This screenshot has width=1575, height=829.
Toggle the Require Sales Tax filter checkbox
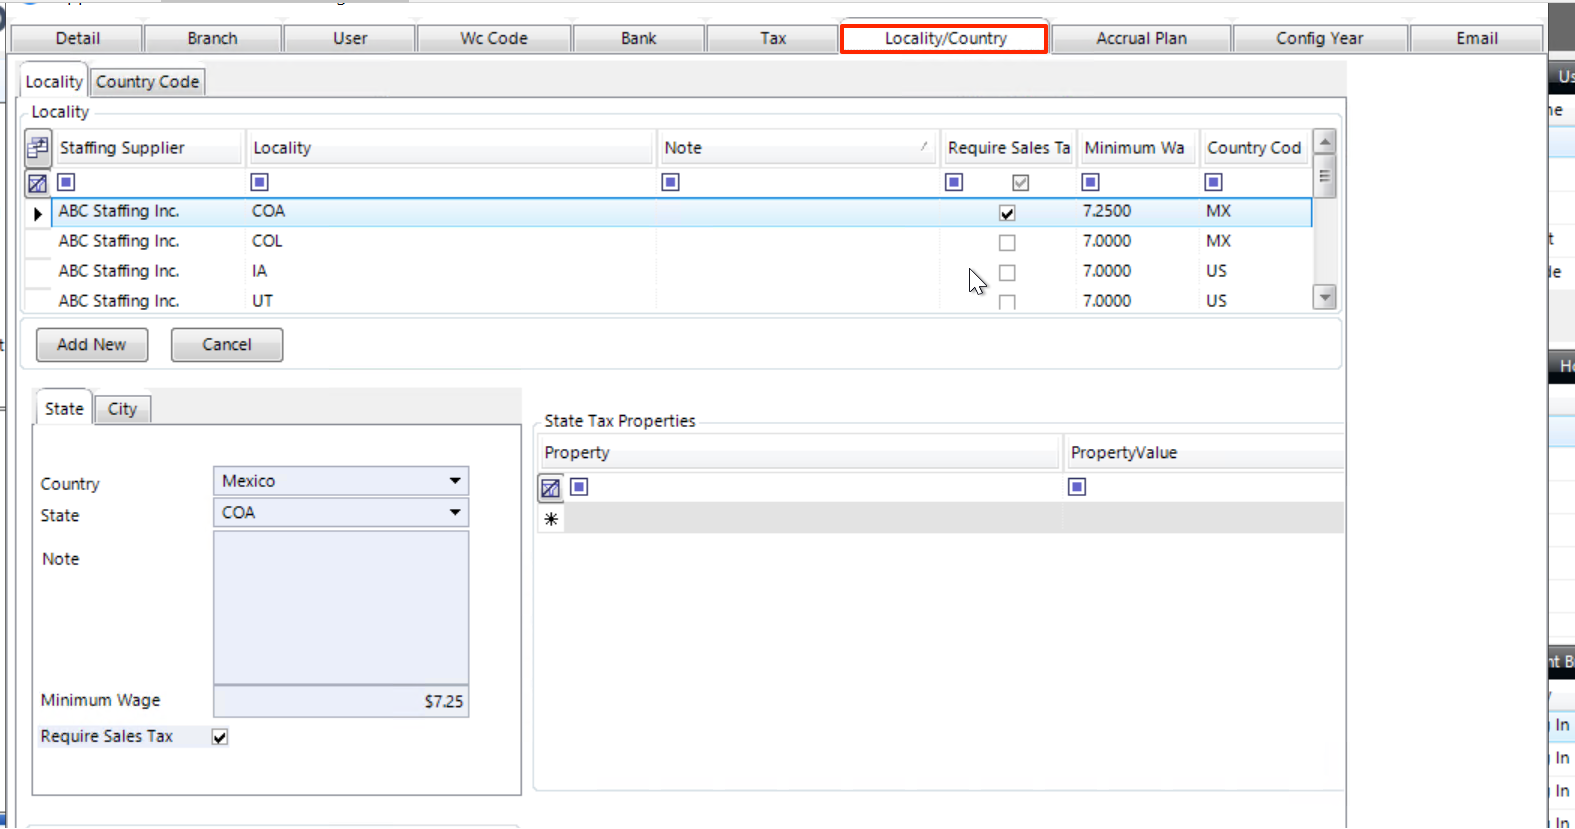1020,183
